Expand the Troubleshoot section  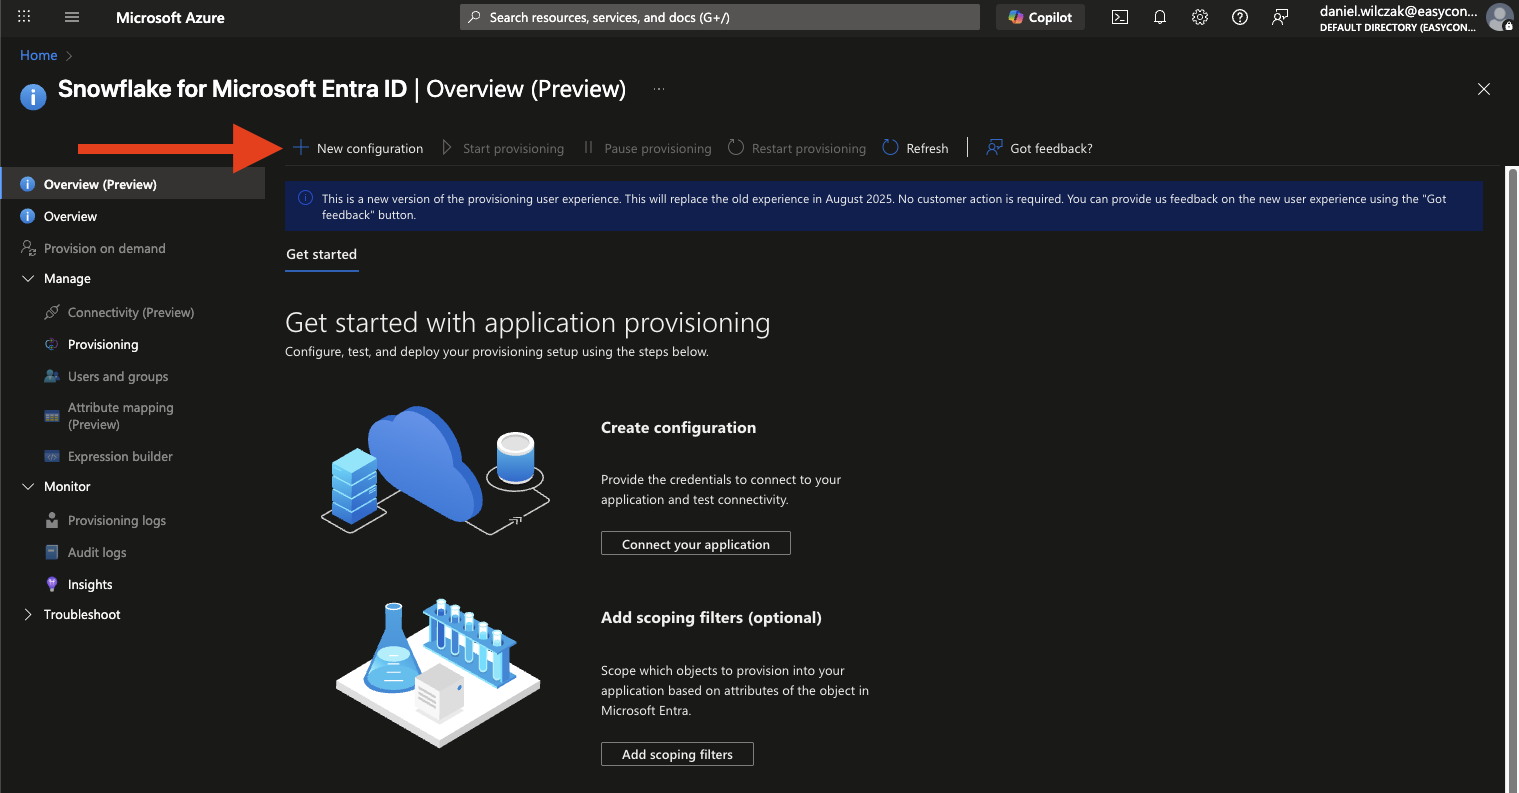pyautogui.click(x=28, y=615)
